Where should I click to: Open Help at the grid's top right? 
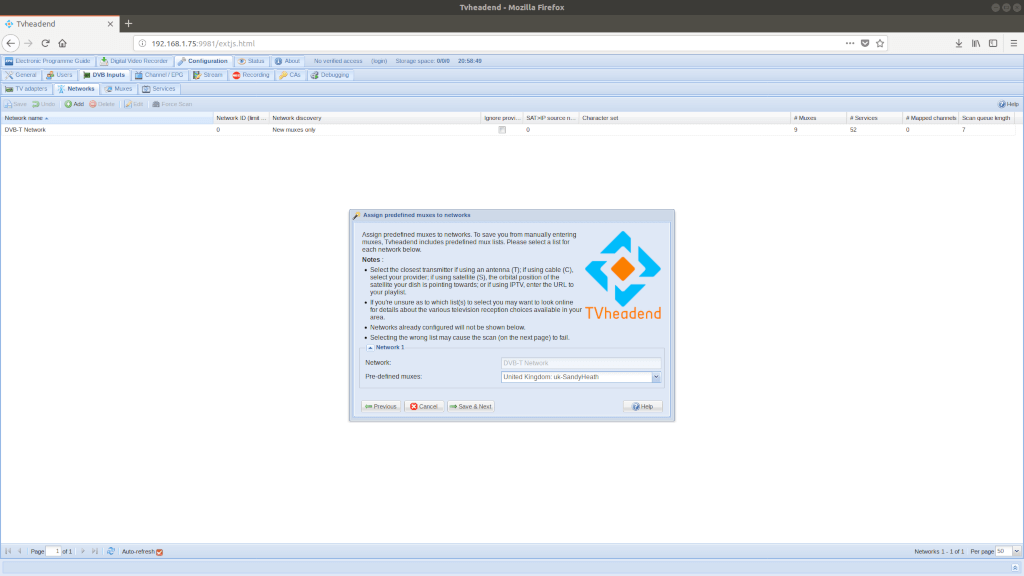(x=1008, y=104)
